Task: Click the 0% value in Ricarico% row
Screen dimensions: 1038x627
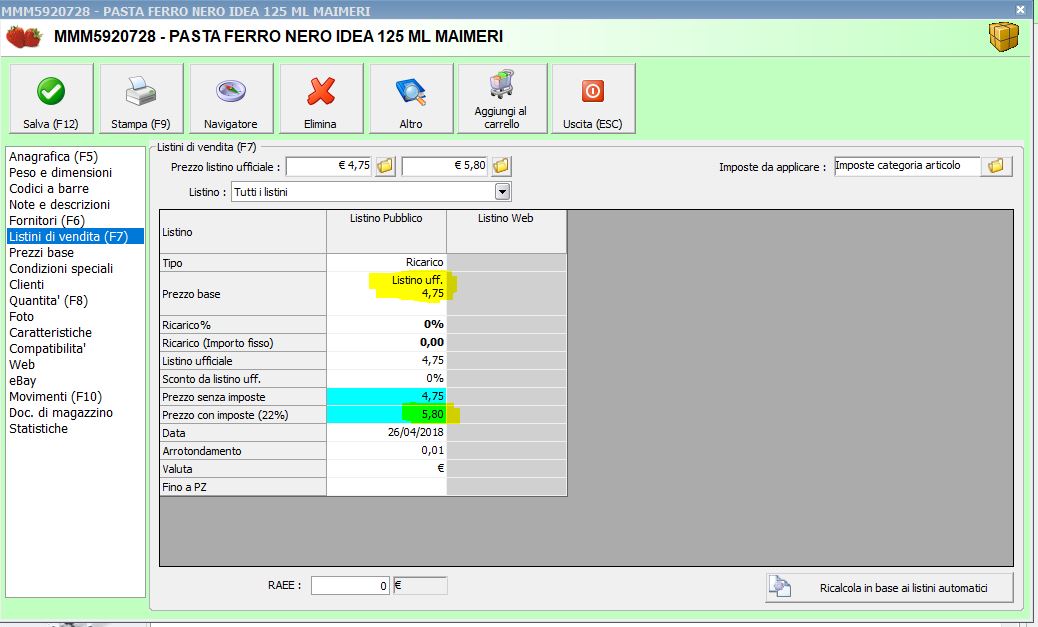Action: [387, 324]
